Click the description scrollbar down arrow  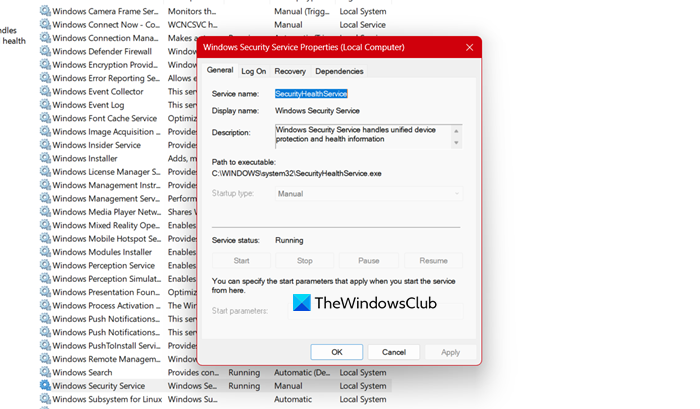[x=456, y=143]
